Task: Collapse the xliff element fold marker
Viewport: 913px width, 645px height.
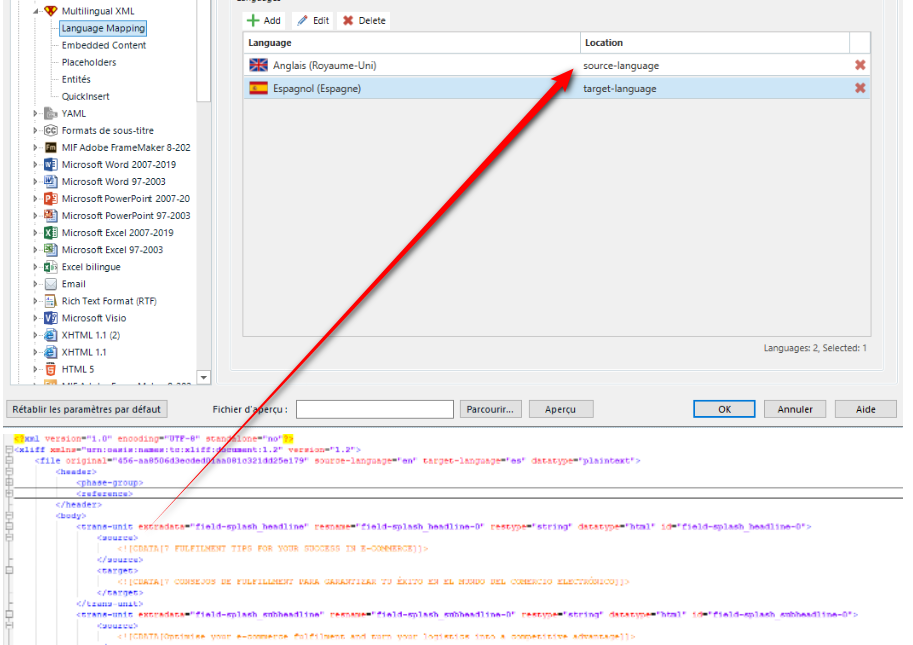Action: tap(9, 449)
